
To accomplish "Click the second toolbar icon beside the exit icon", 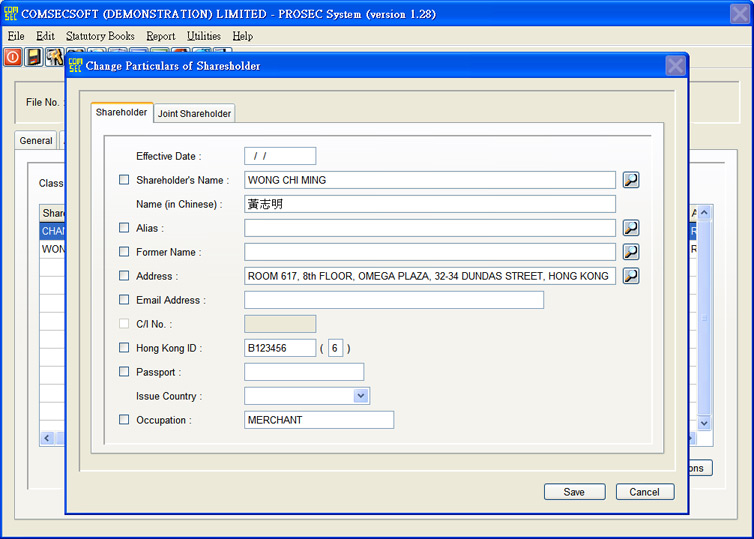I will coord(34,57).
